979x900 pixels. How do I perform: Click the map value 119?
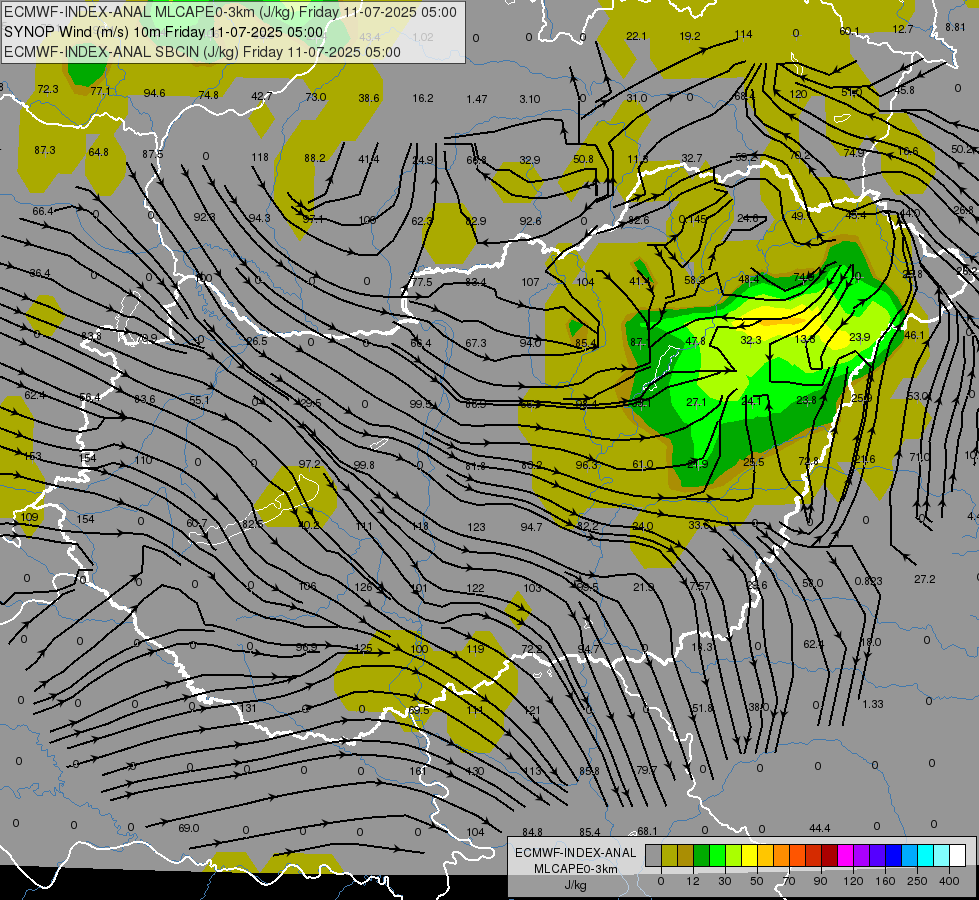[475, 649]
